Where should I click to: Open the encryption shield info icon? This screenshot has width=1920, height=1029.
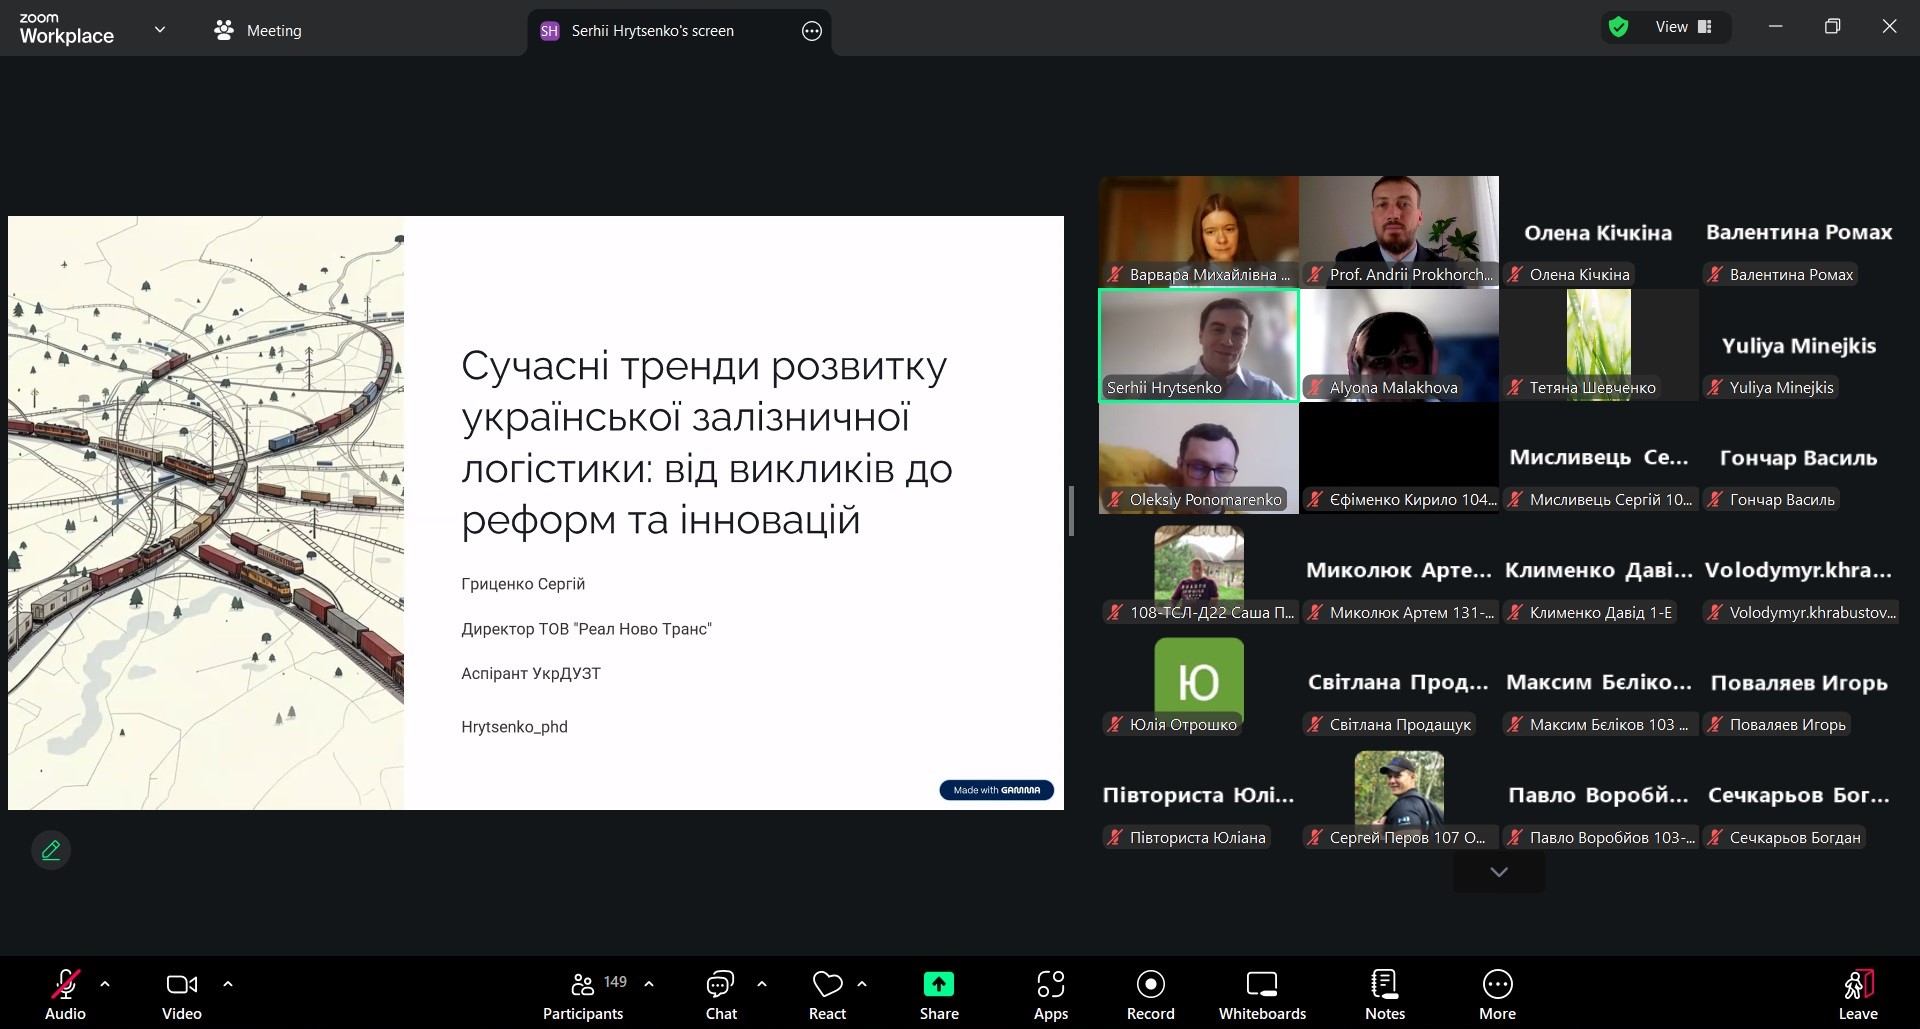1618,27
